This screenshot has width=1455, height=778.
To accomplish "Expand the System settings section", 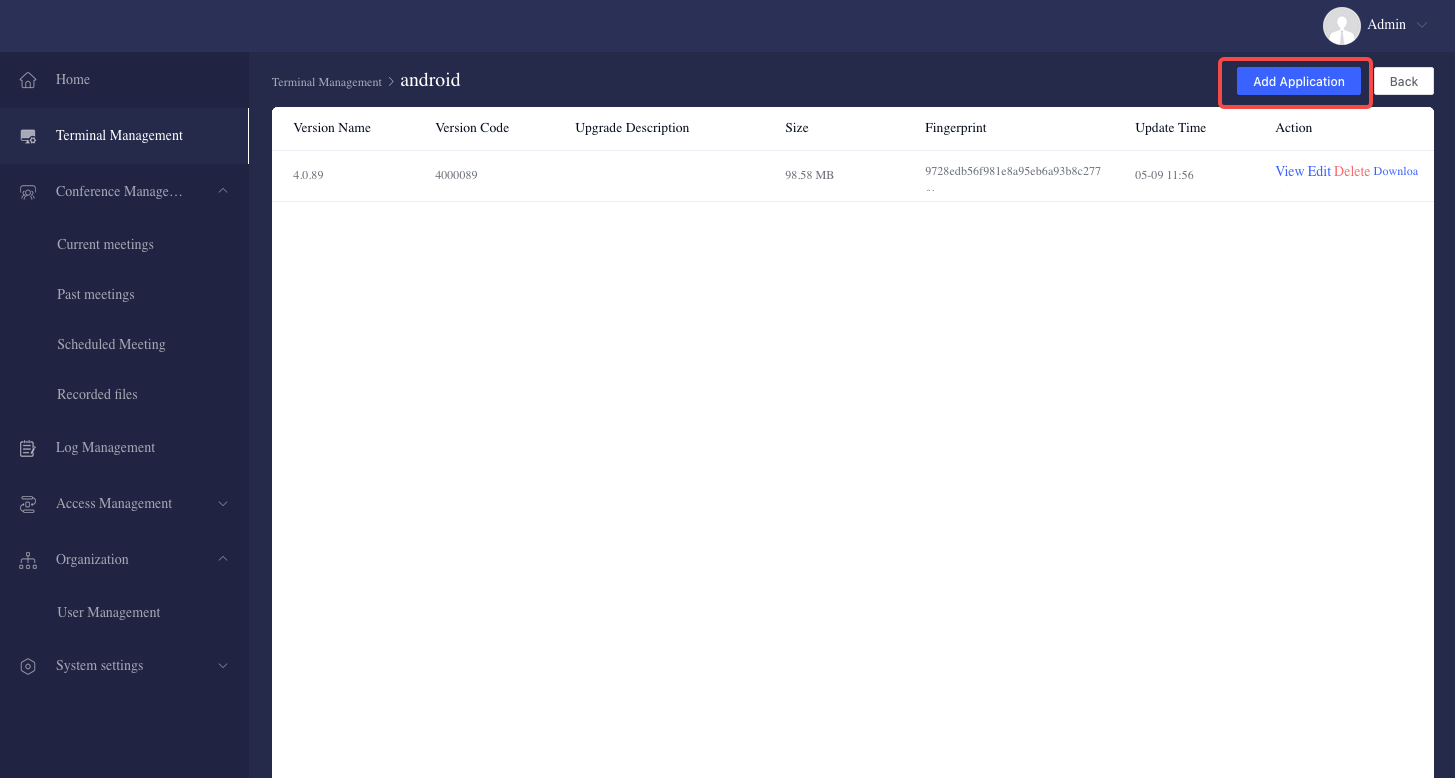I will click(222, 665).
